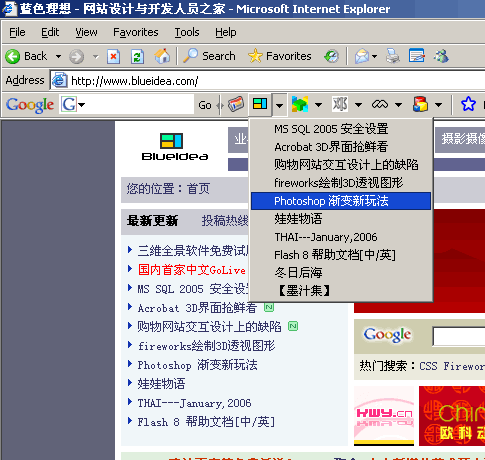Go to the Home page icon
The image size is (485, 460).
tap(162, 56)
